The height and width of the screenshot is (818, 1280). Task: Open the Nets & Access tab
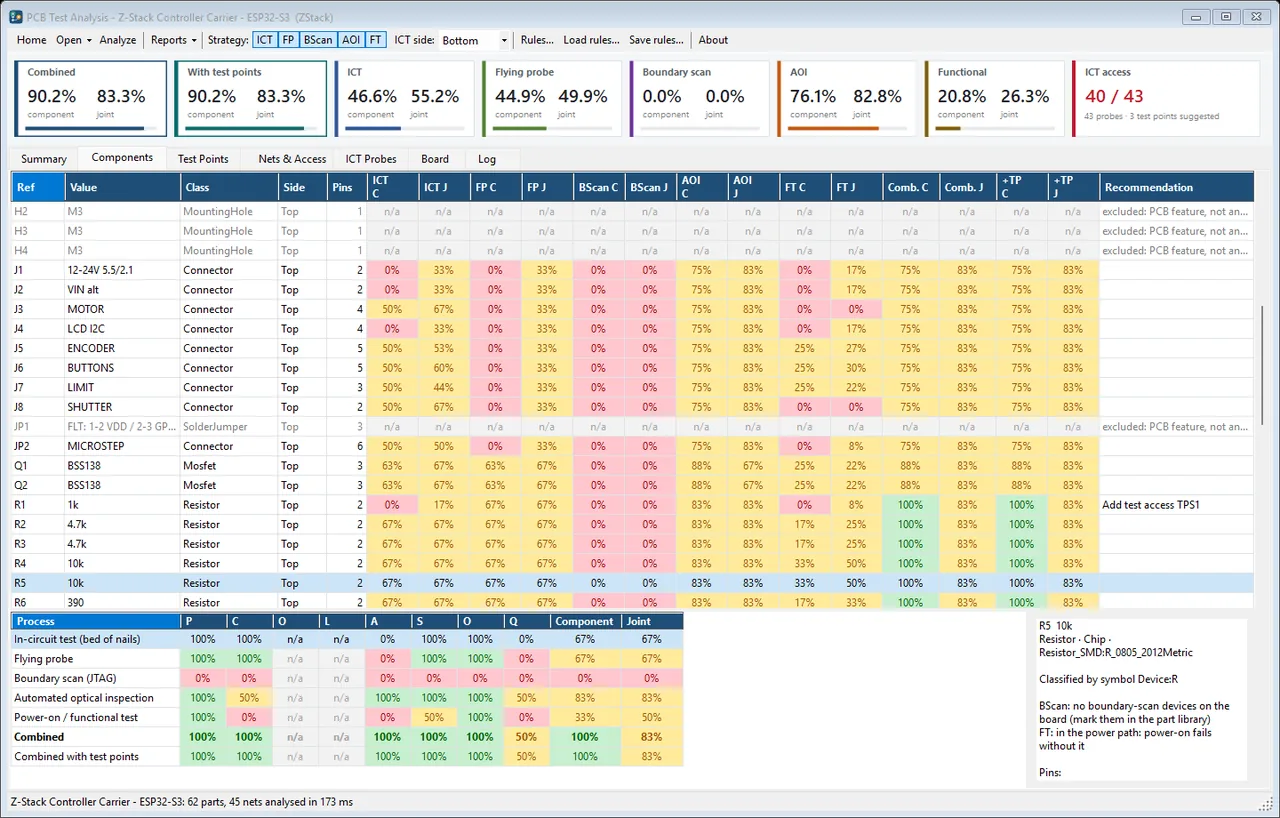tap(292, 159)
